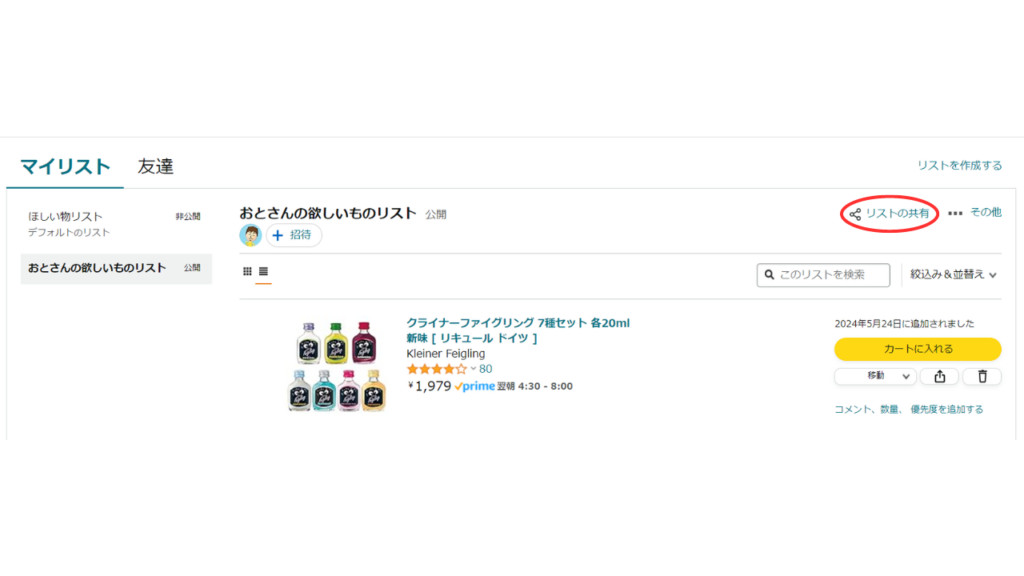
Task: Focus the このリストを検索 search field
Action: tap(823, 275)
